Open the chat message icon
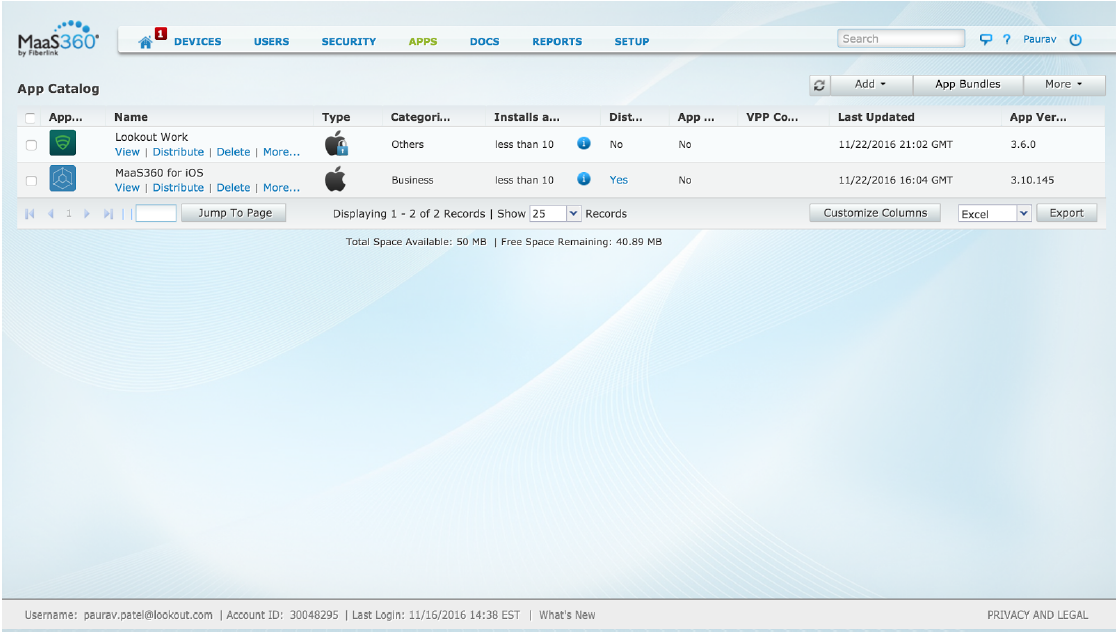1119x634 pixels. point(985,39)
